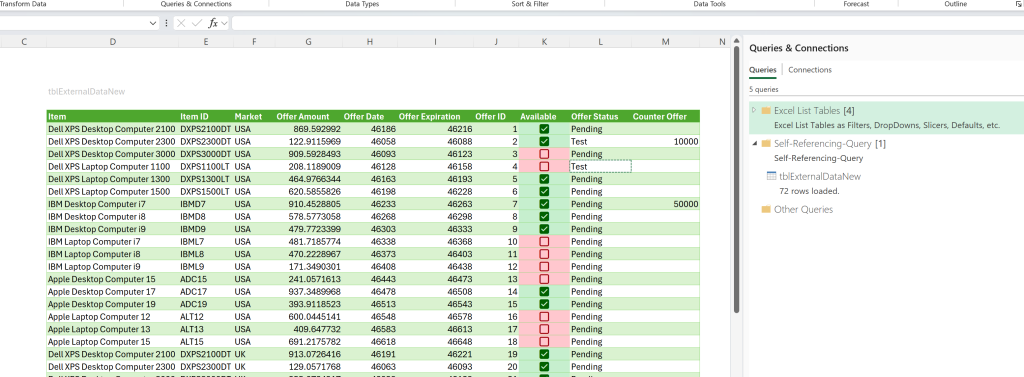Click the Market header cell
Image resolution: width=1024 pixels, height=377 pixels.
(253, 117)
